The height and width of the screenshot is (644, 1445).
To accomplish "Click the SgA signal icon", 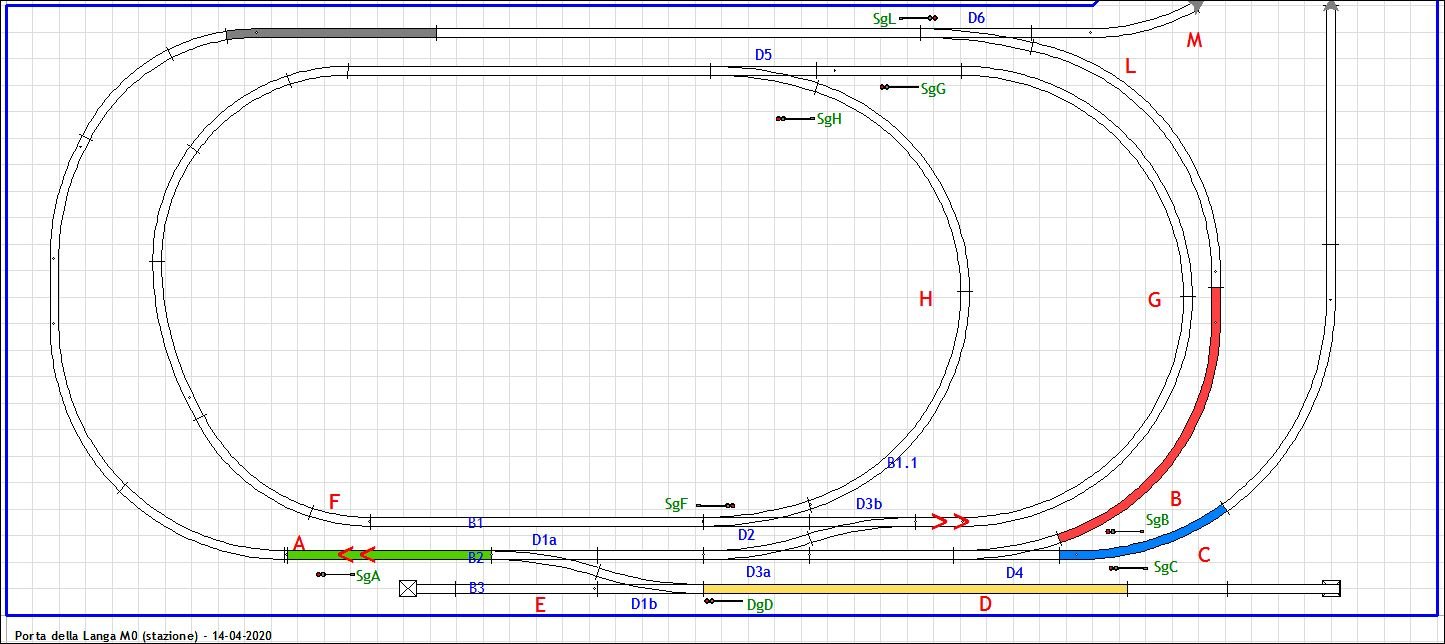I will pos(322,575).
